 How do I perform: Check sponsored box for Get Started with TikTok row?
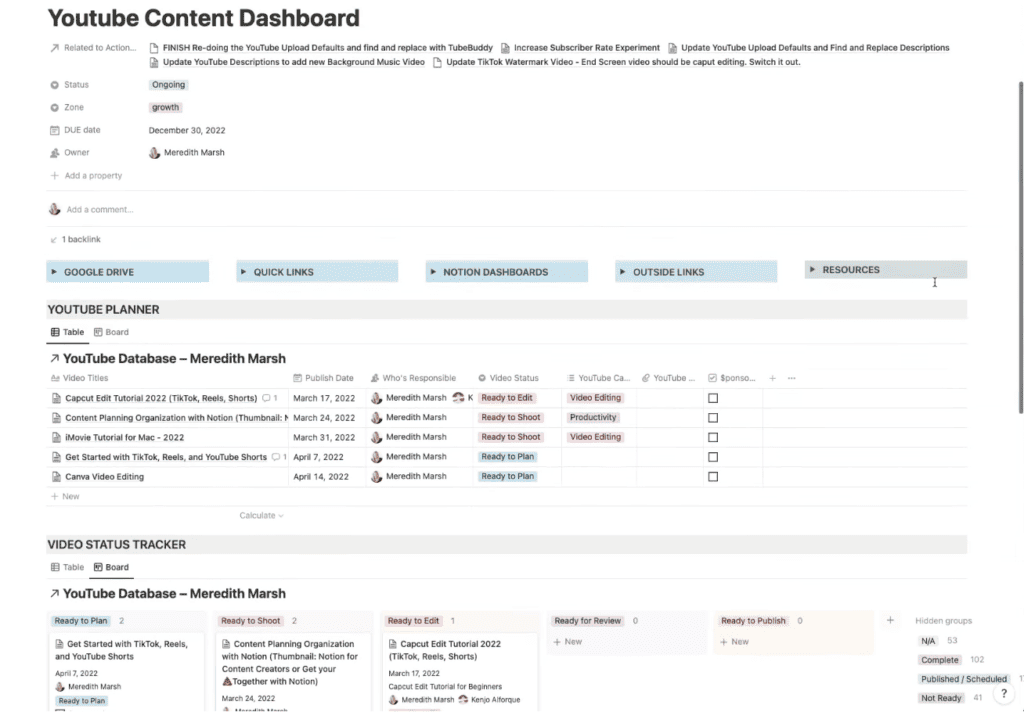(713, 457)
